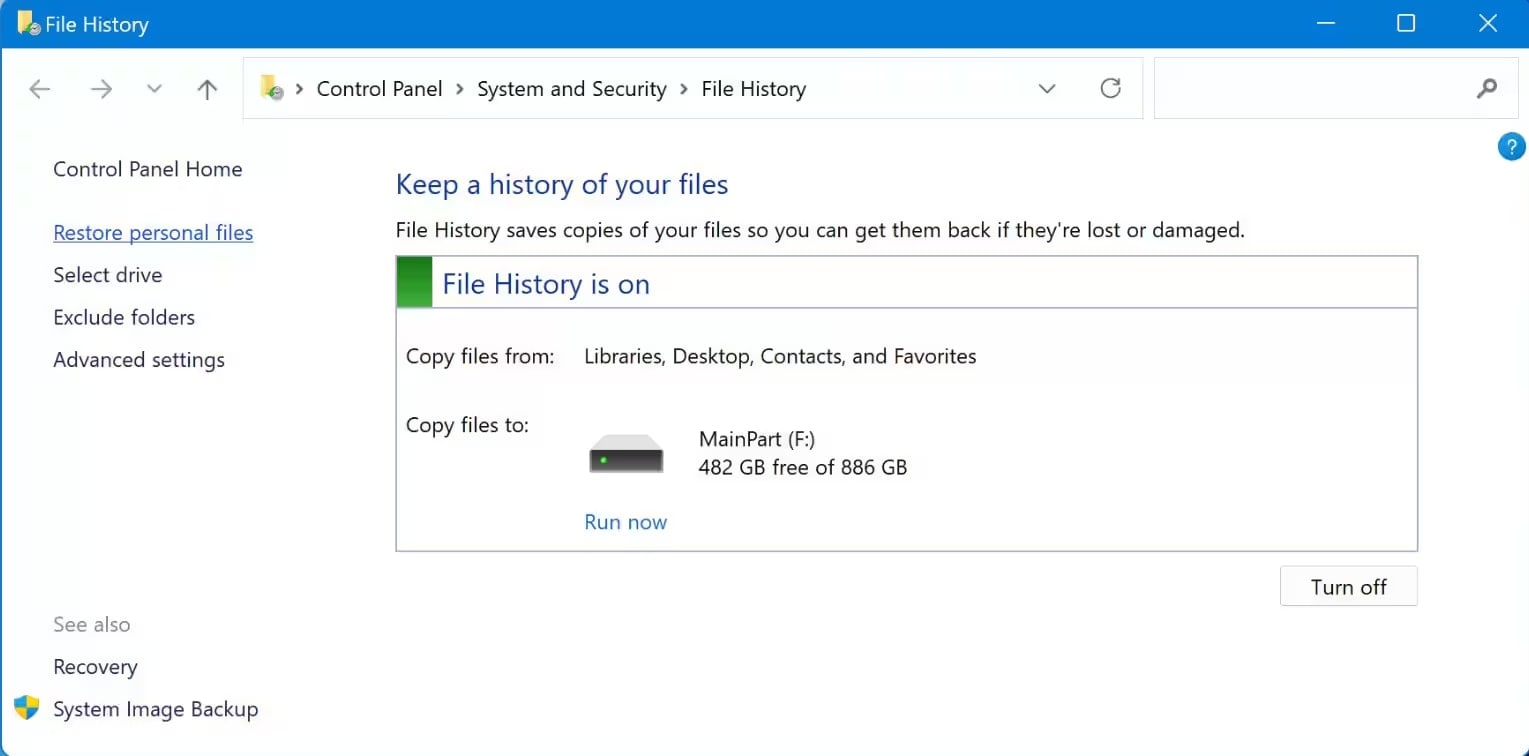Go up one level with up arrow
Image resolution: width=1529 pixels, height=756 pixels.
207,89
